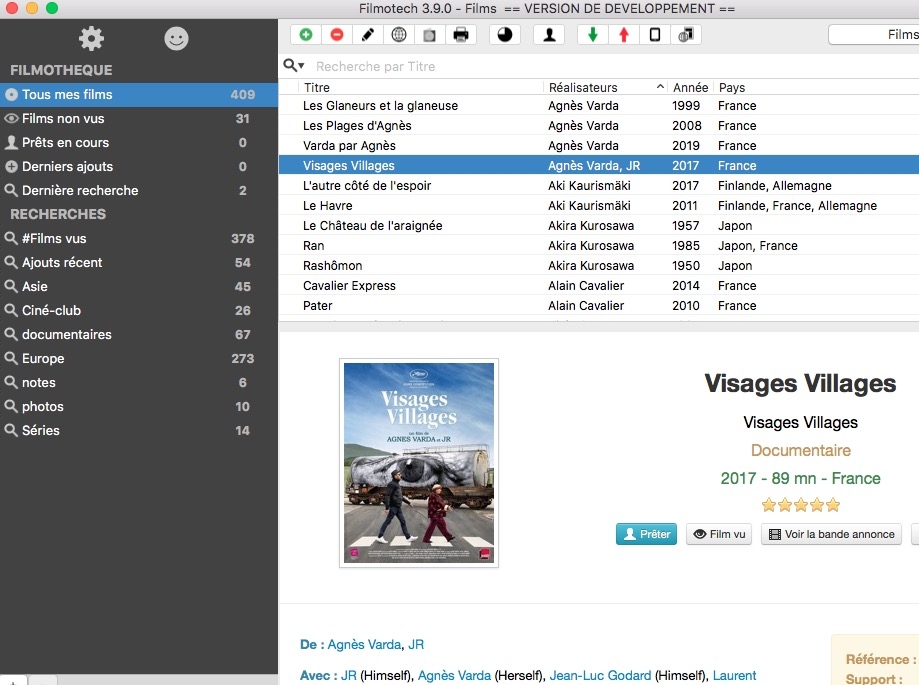
Task: Open the 'documentaires' saved search
Action: [66, 334]
